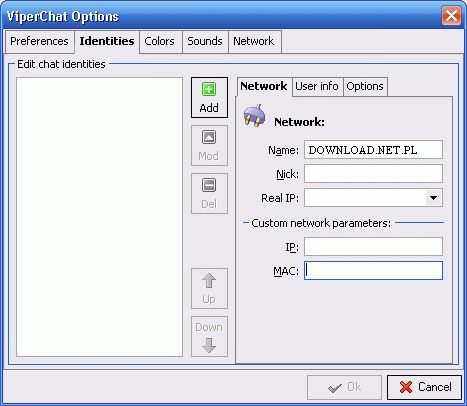Viewport: 467px width, 406px height.
Task: Click the network plug icon
Action: pyautogui.click(x=255, y=116)
